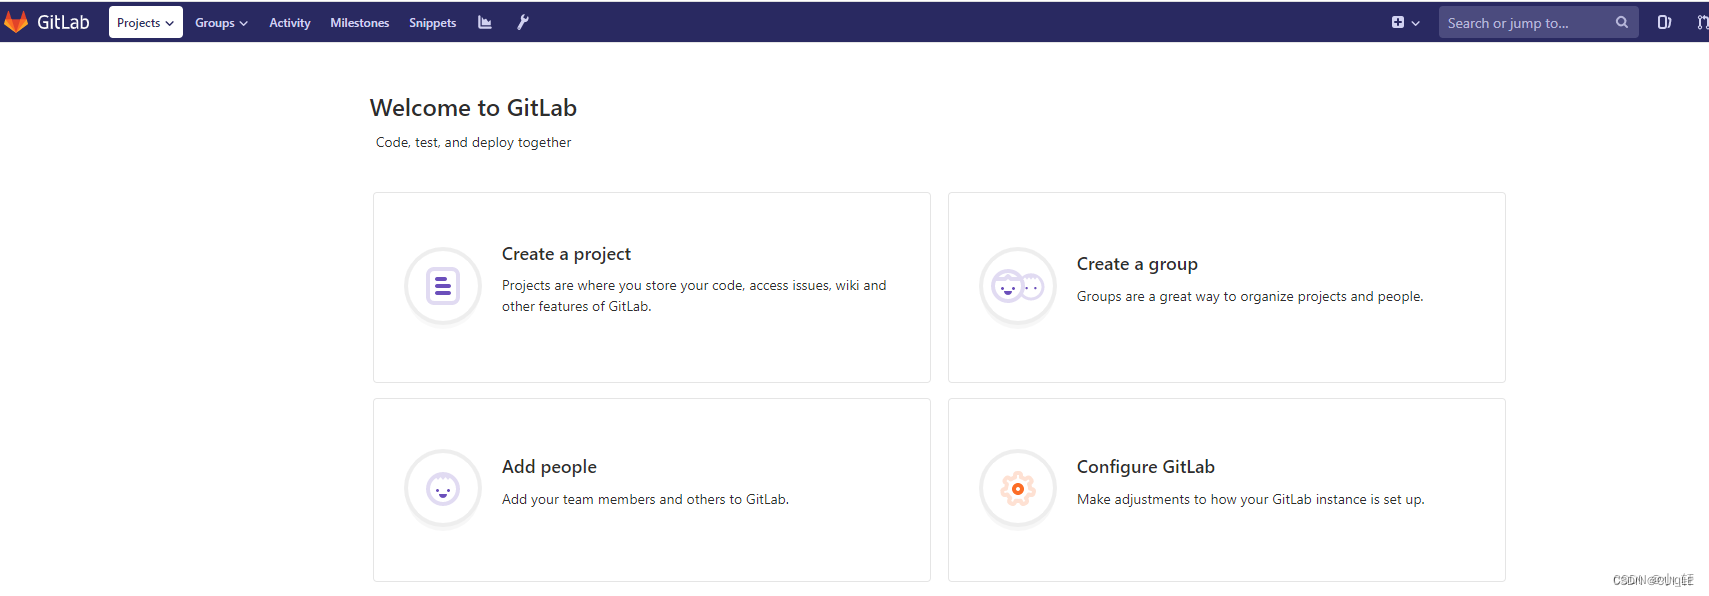The image size is (1709, 596).
Task: Click text 'Add your team members and others'
Action: coord(645,500)
